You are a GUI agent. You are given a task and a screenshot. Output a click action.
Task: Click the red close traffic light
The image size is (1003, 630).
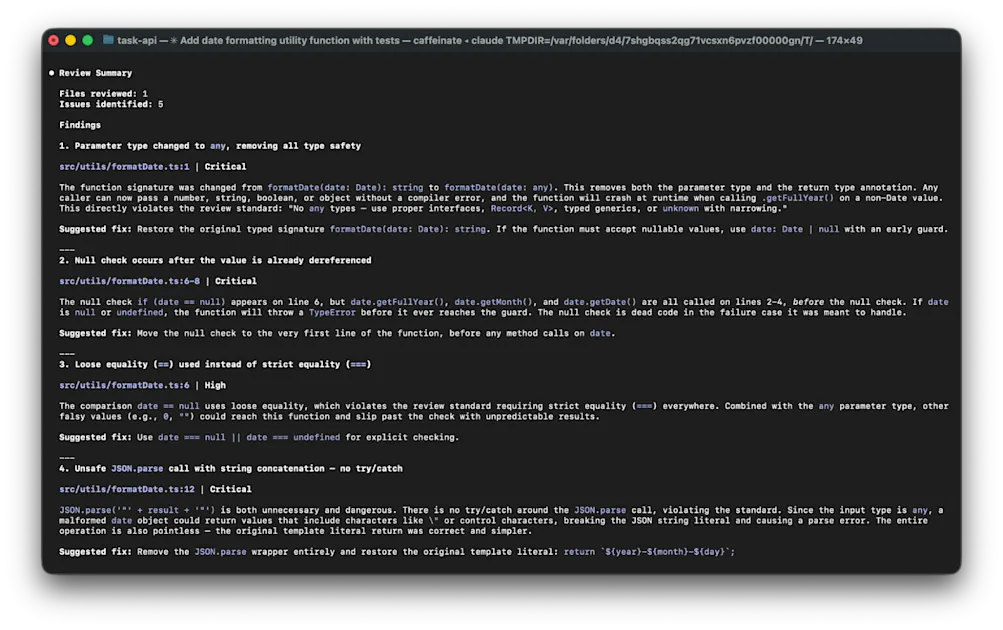coord(53,41)
